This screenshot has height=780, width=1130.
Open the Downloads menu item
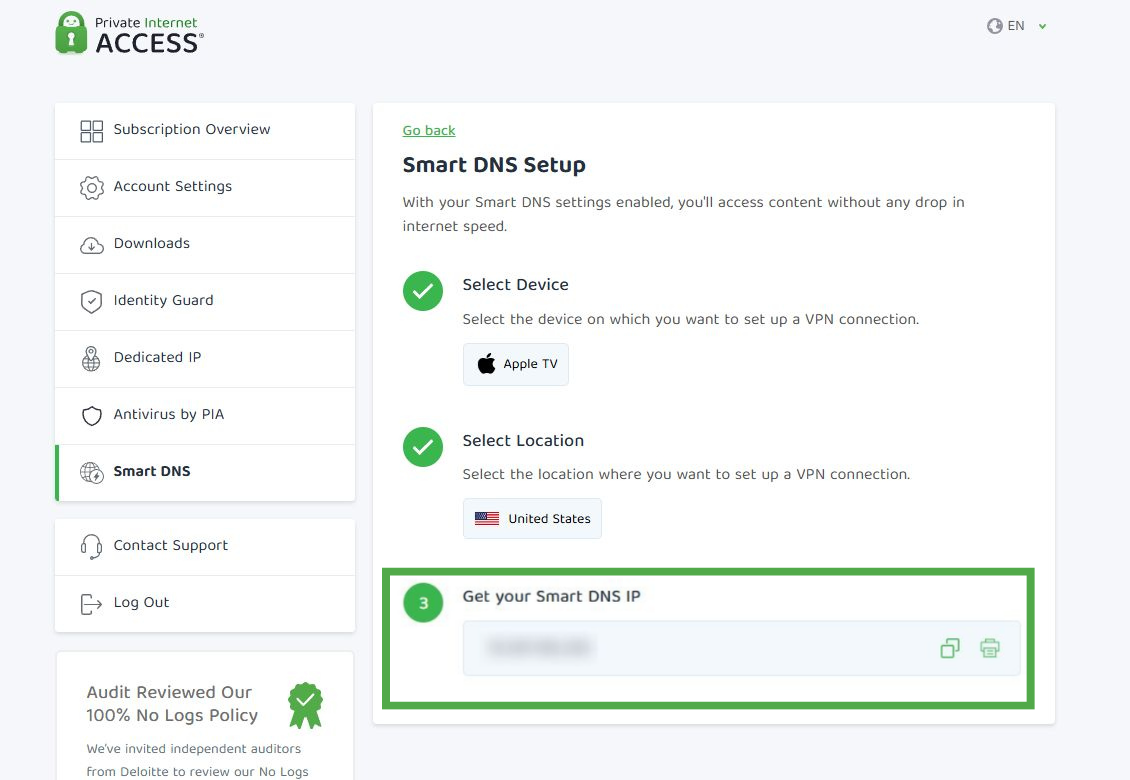(205, 244)
